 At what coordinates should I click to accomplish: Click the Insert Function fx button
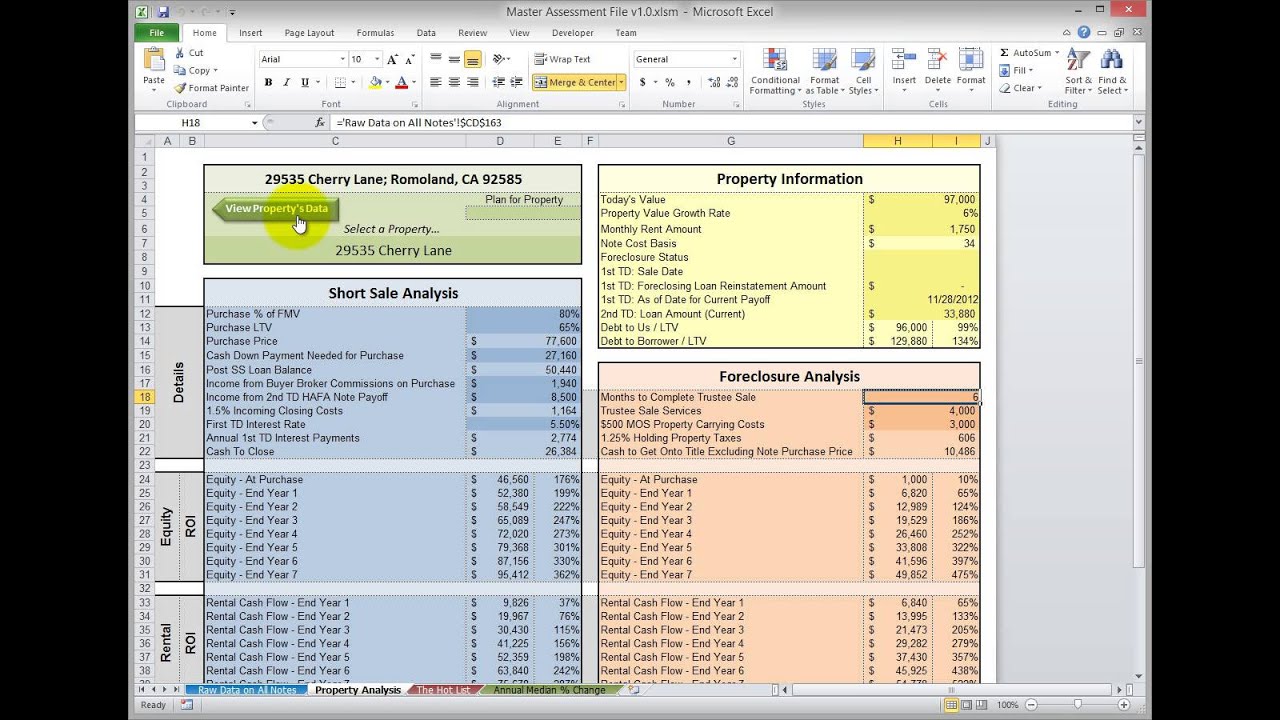[320, 122]
